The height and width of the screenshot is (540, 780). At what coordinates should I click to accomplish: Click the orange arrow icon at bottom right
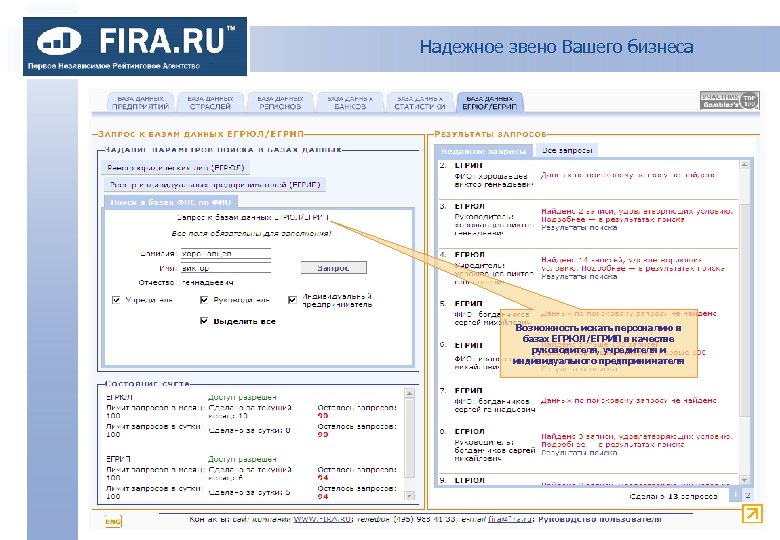tap(752, 514)
